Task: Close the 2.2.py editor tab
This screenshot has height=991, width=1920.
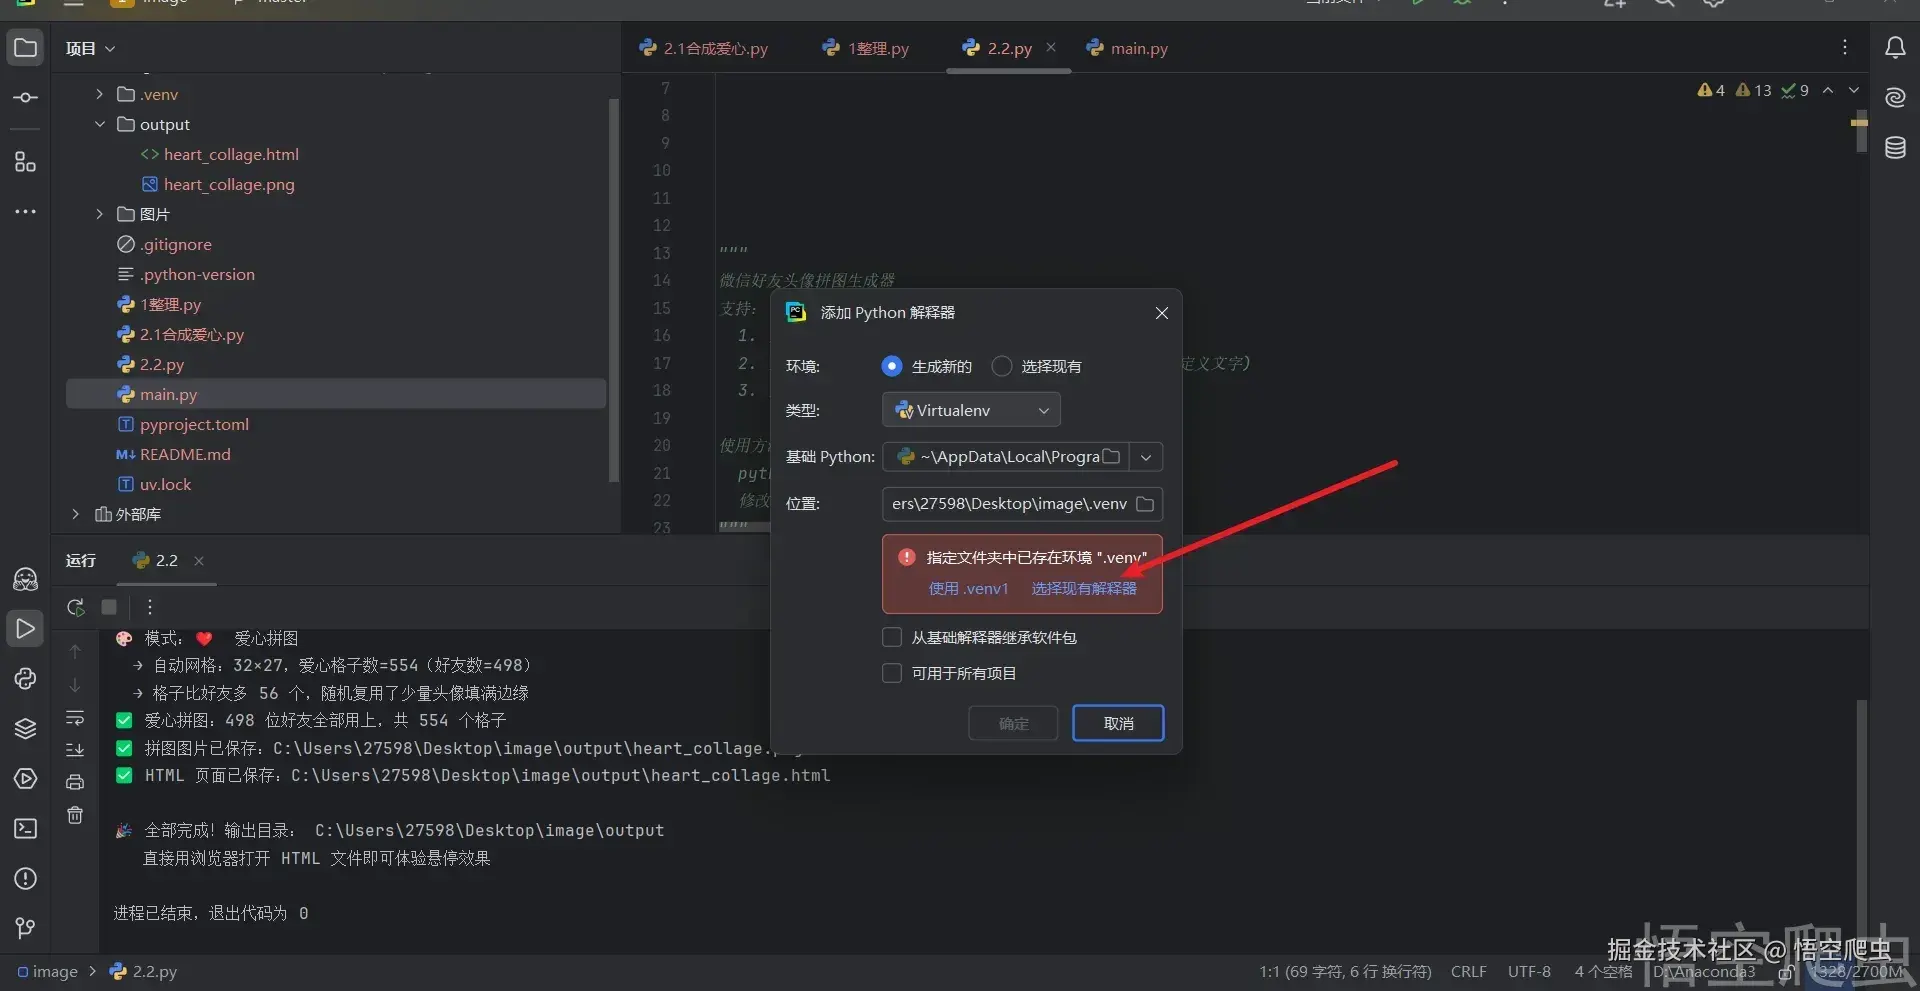Action: [x=1051, y=47]
